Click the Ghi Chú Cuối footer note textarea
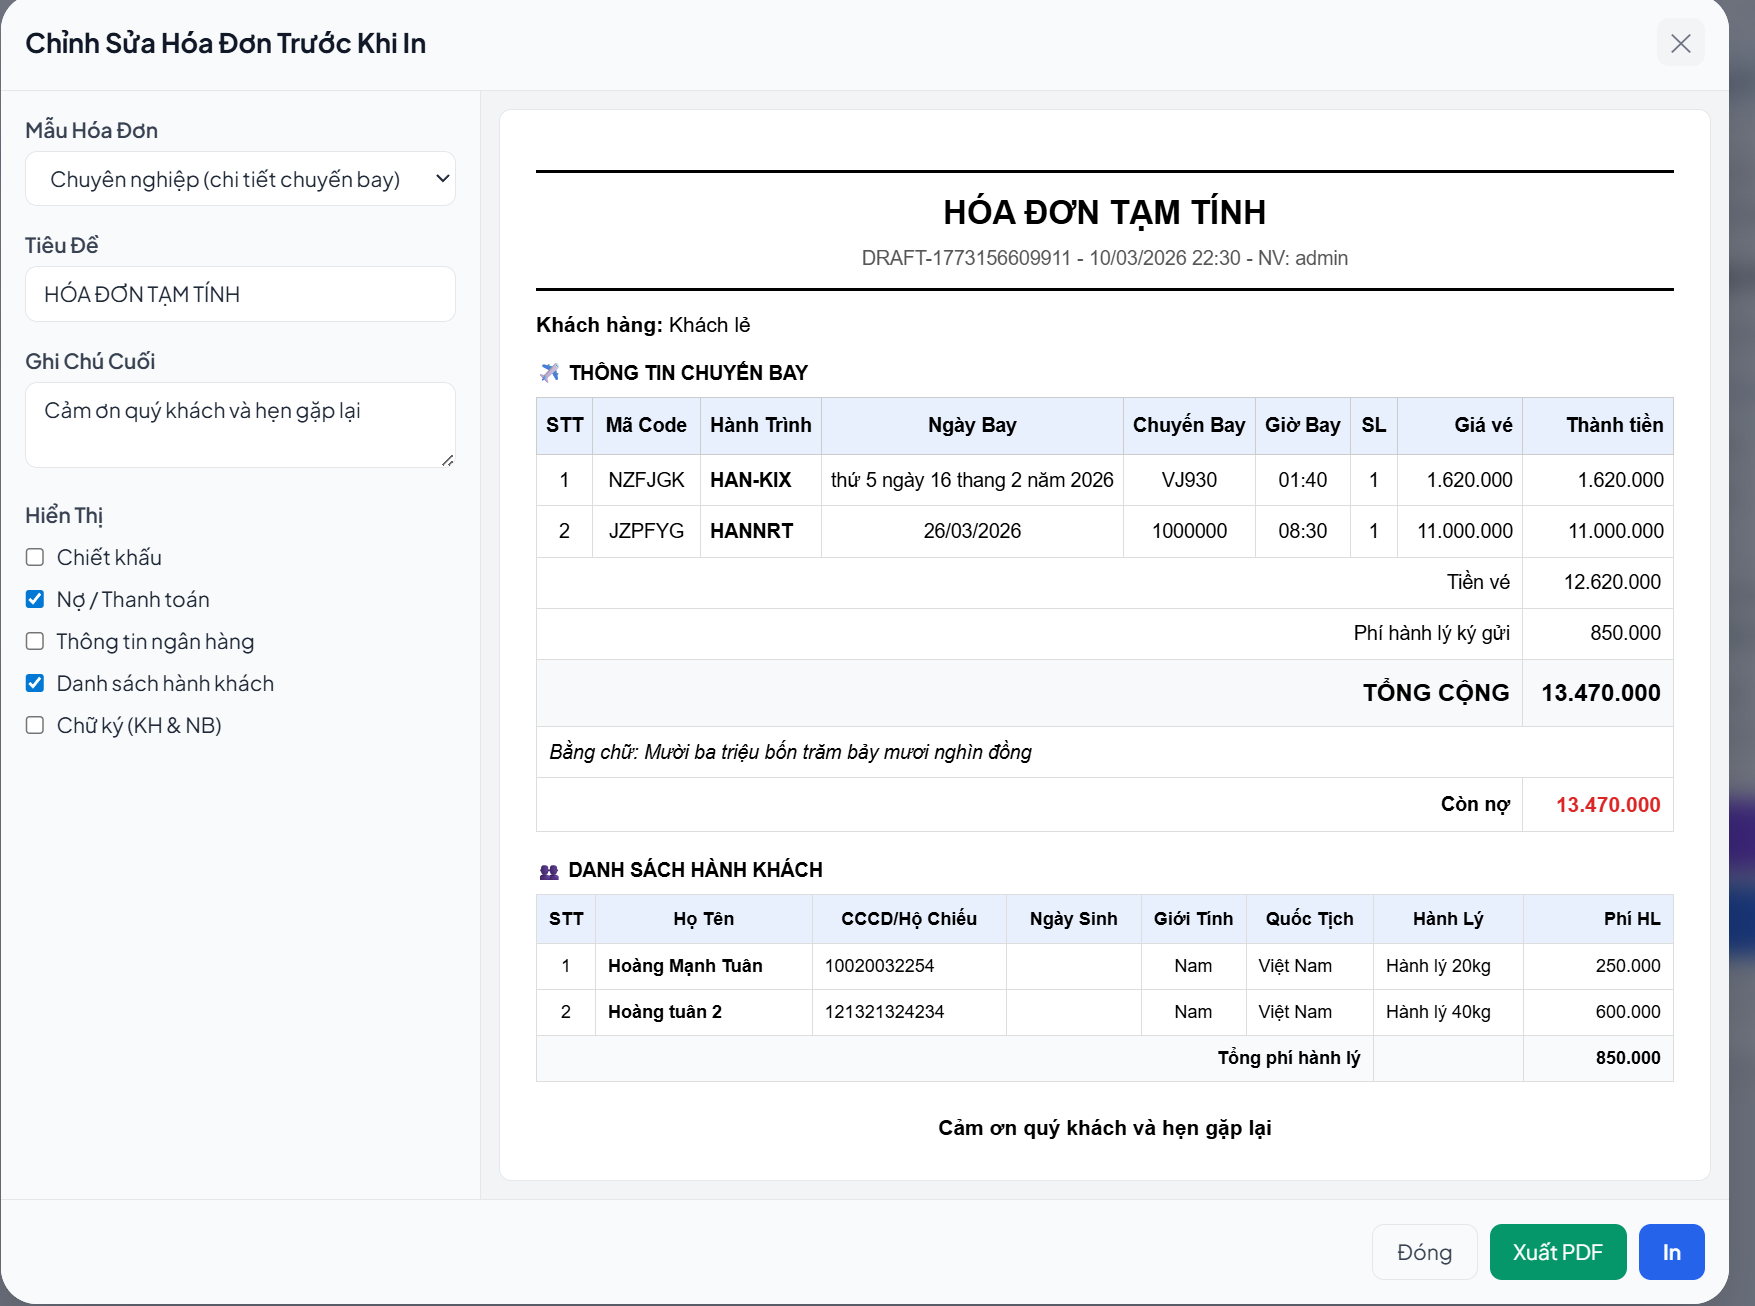 tap(240, 424)
